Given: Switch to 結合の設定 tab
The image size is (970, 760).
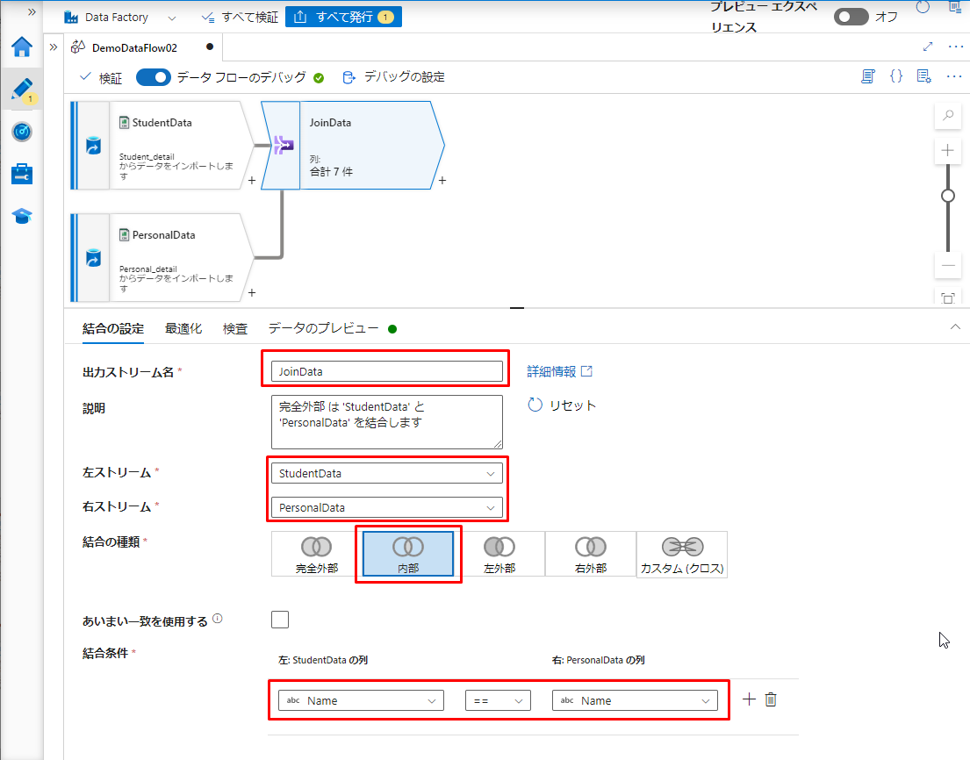Looking at the screenshot, I should (113, 329).
